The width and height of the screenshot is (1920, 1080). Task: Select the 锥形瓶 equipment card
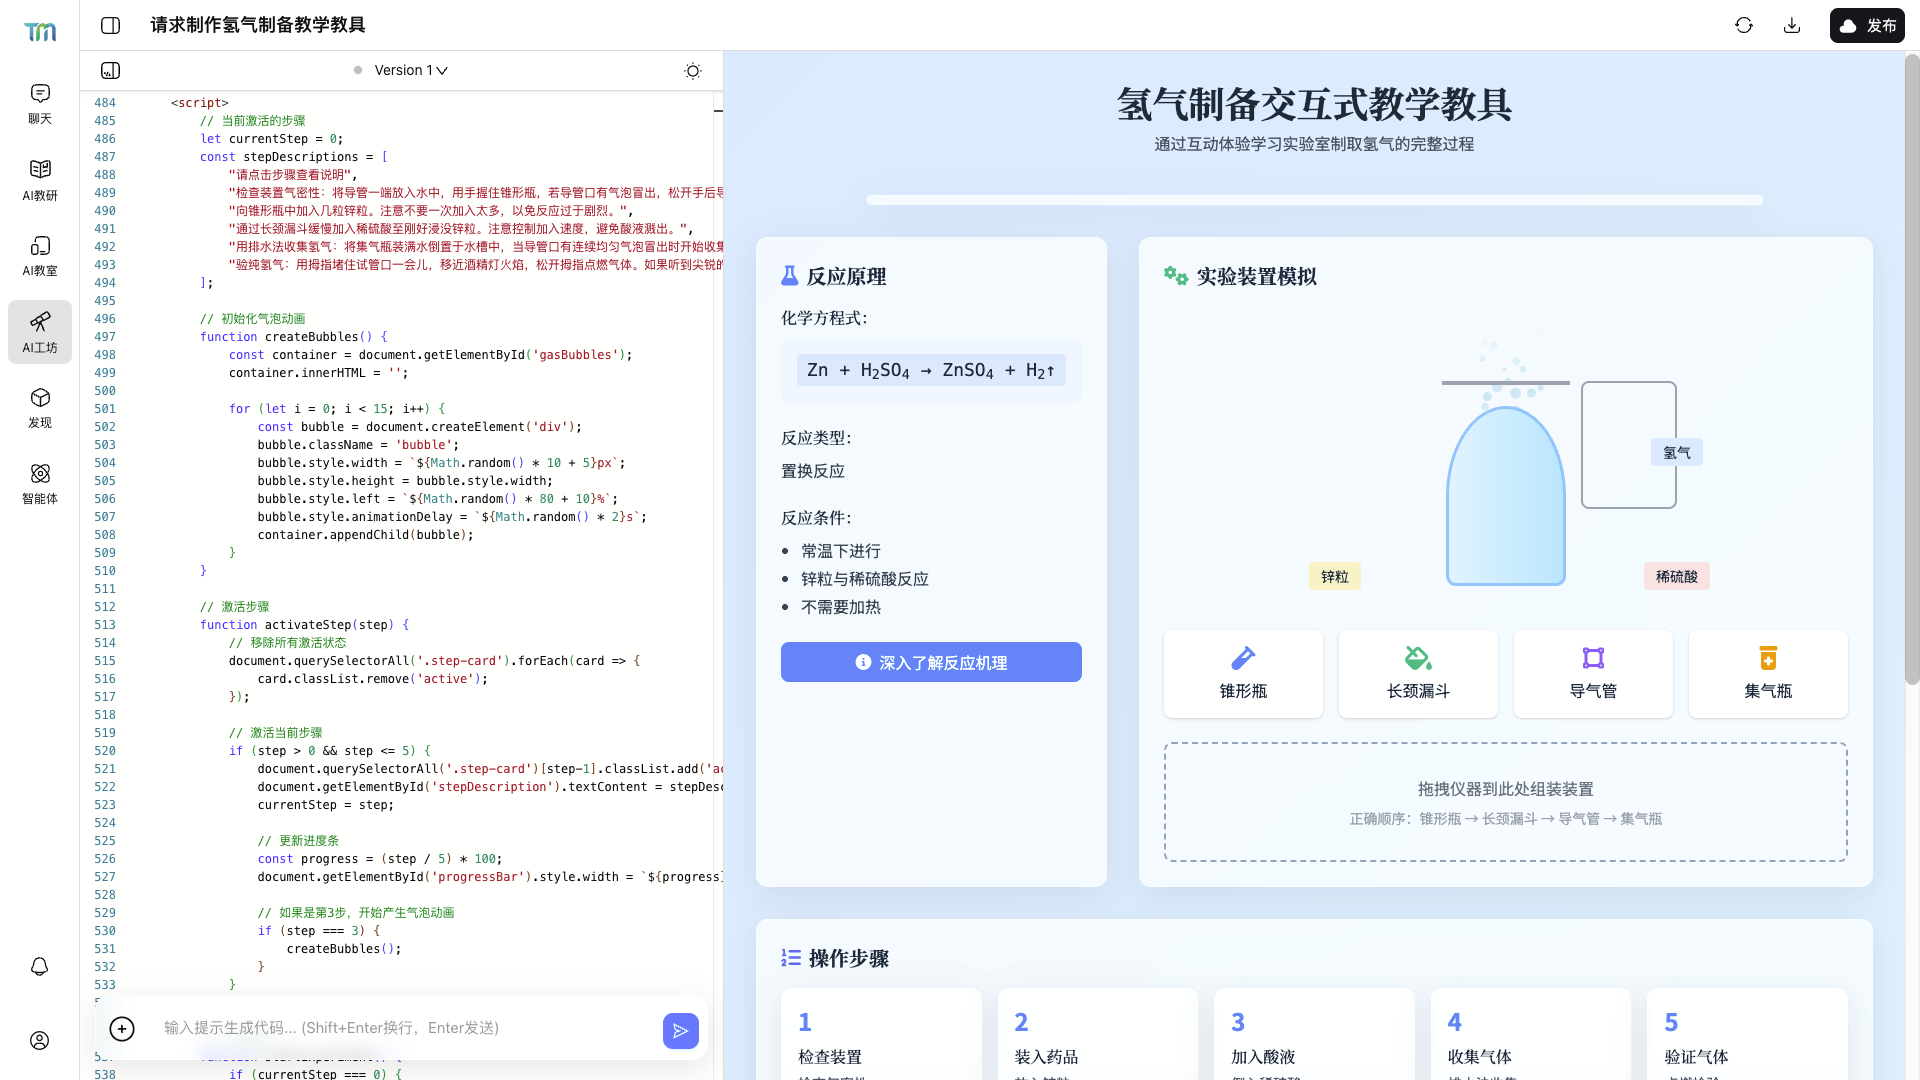tap(1243, 673)
